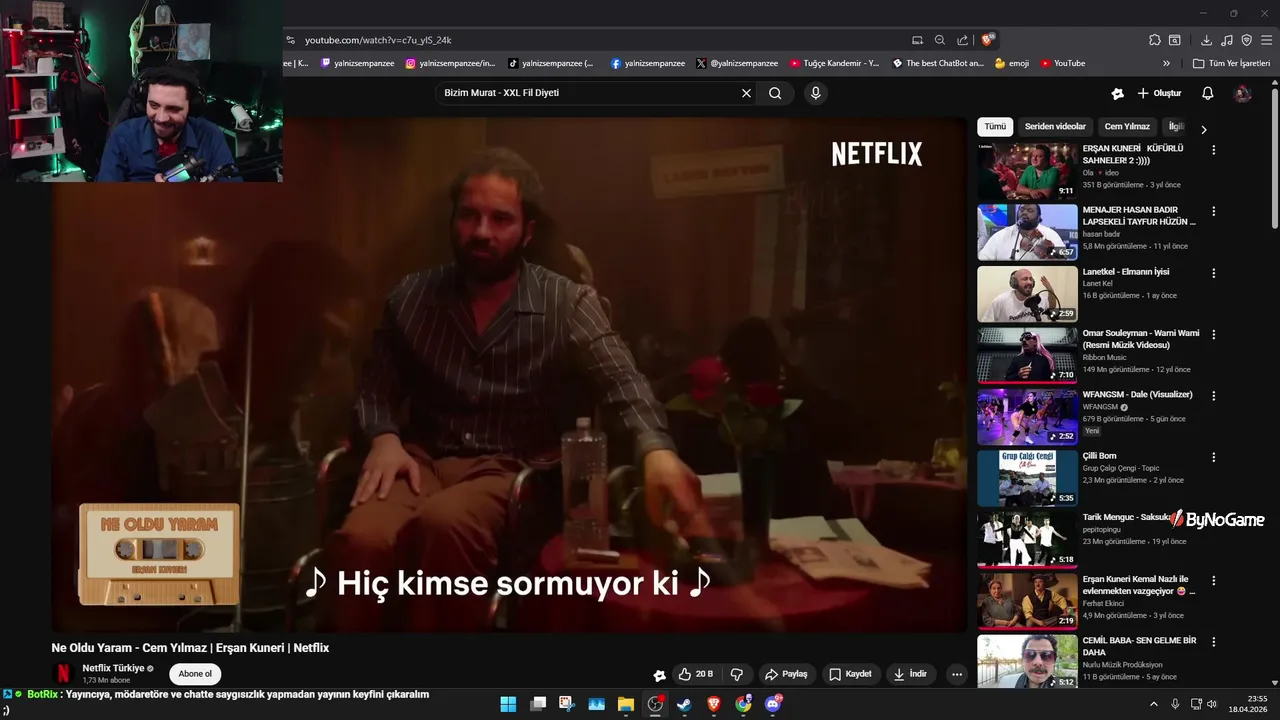Click the Oluştur create button
Viewport: 1280px width, 720px height.
point(1159,93)
